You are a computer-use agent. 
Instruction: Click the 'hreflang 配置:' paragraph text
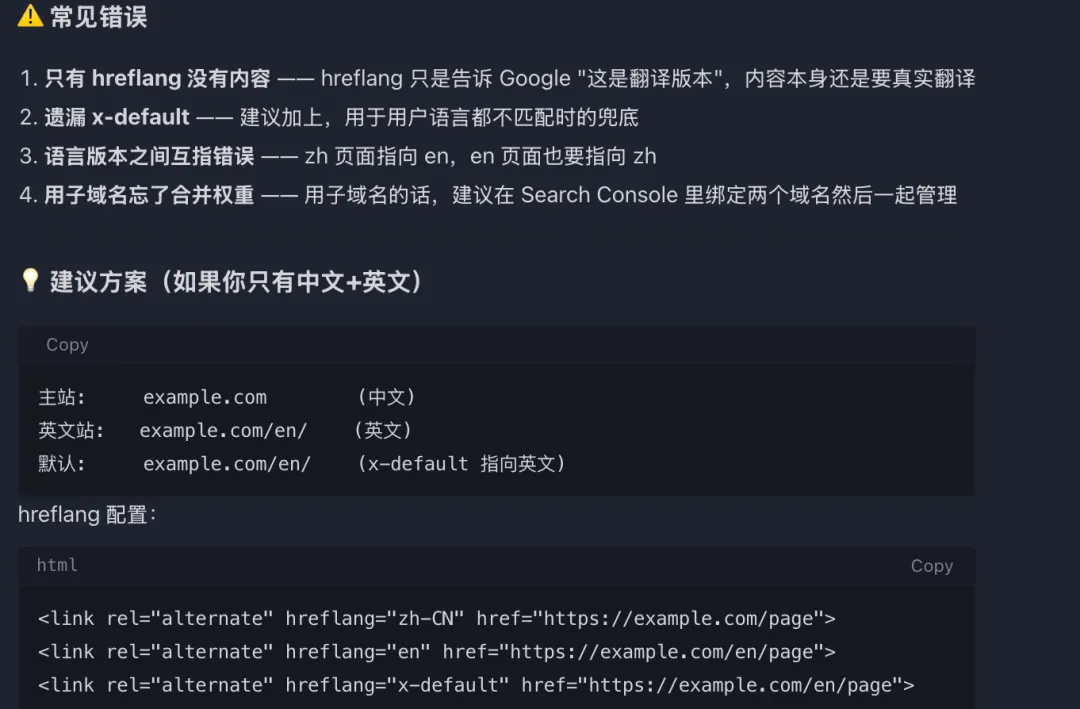87,515
